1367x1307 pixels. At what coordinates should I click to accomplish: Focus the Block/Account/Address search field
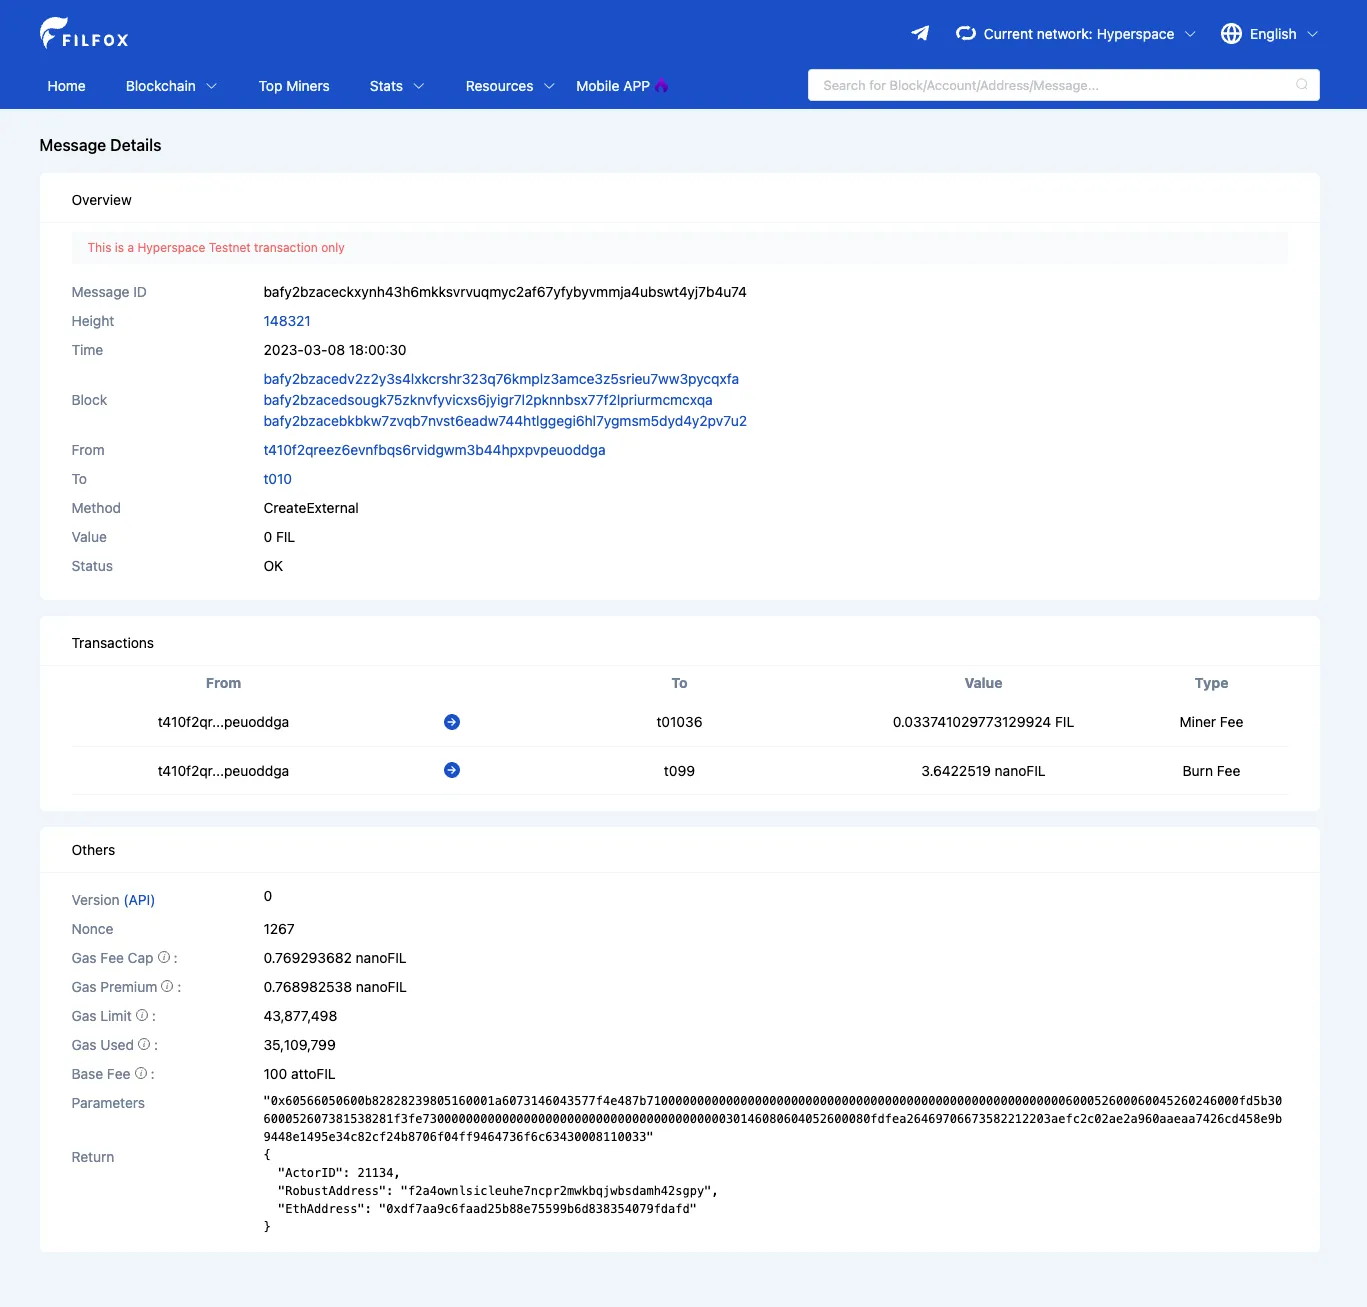(x=1050, y=85)
